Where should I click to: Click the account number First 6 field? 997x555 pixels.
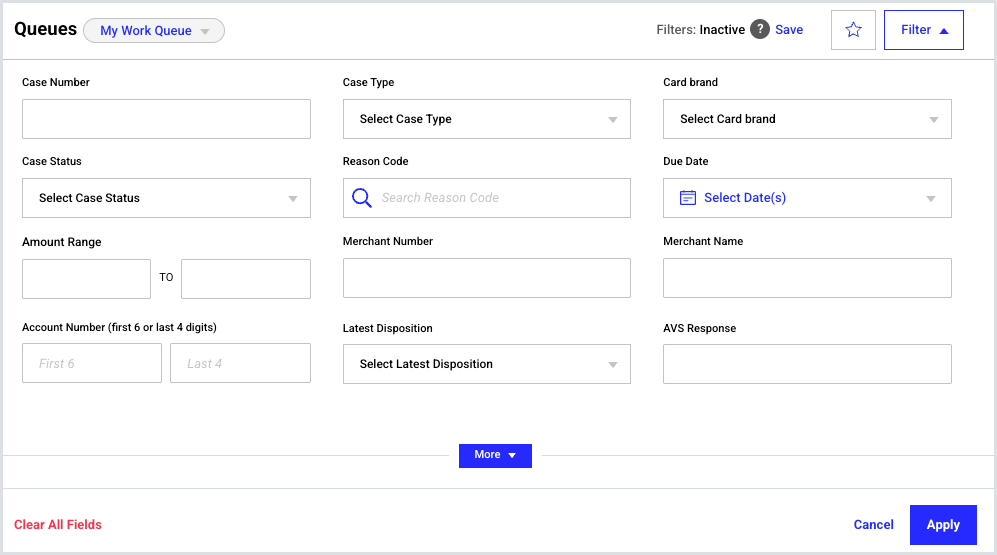[x=92, y=364]
